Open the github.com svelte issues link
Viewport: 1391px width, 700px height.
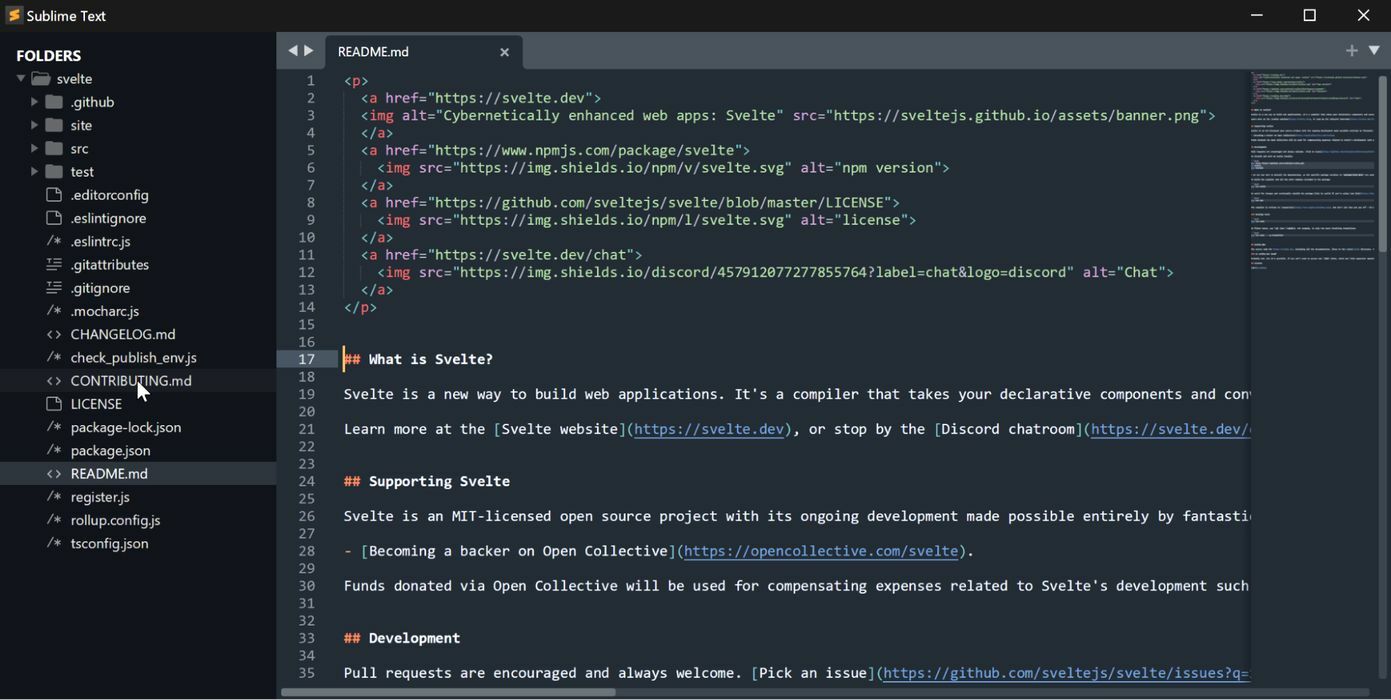coord(1066,673)
